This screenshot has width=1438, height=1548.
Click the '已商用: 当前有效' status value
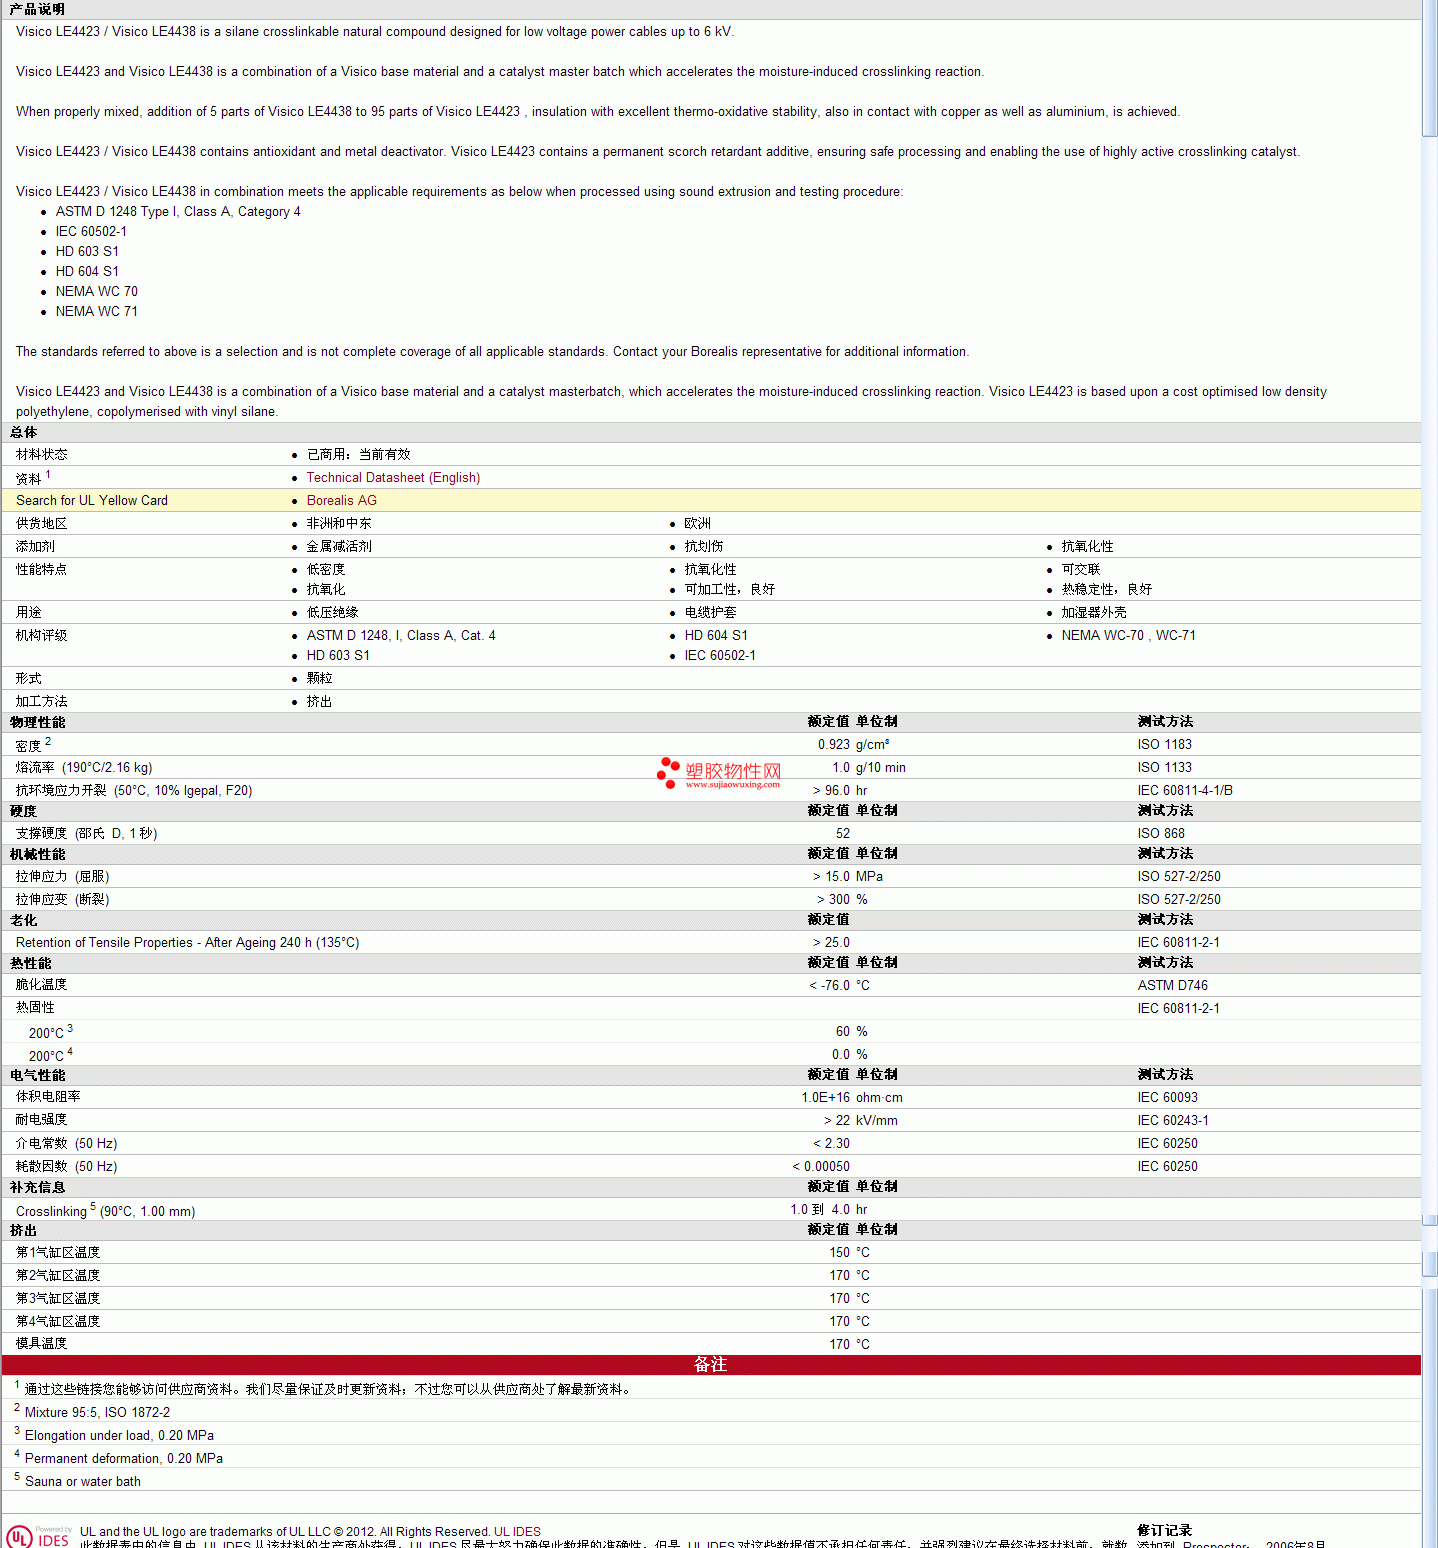coord(358,455)
